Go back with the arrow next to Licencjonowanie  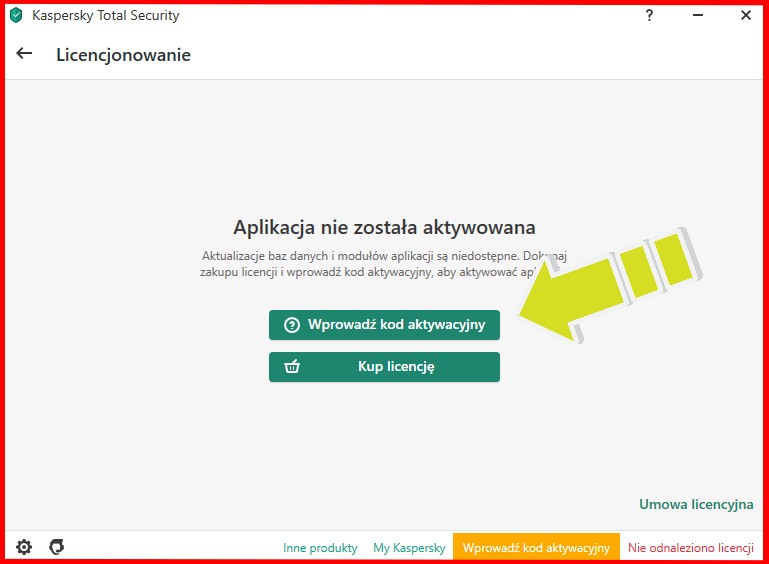24,53
